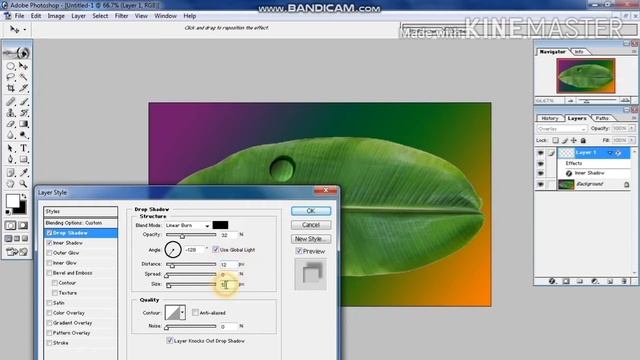
Task: Enable Bevel and Emboss checkbox
Action: tap(49, 273)
